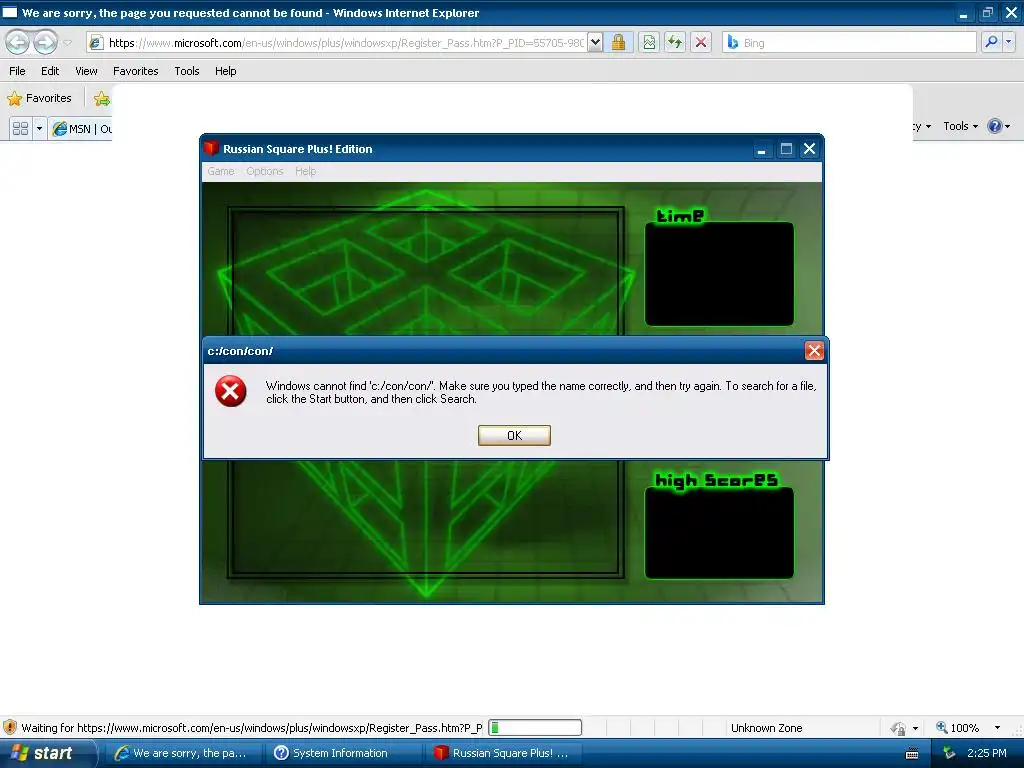The height and width of the screenshot is (768, 1024).
Task: Close the c:/con/con/ error dialog
Action: (x=814, y=351)
